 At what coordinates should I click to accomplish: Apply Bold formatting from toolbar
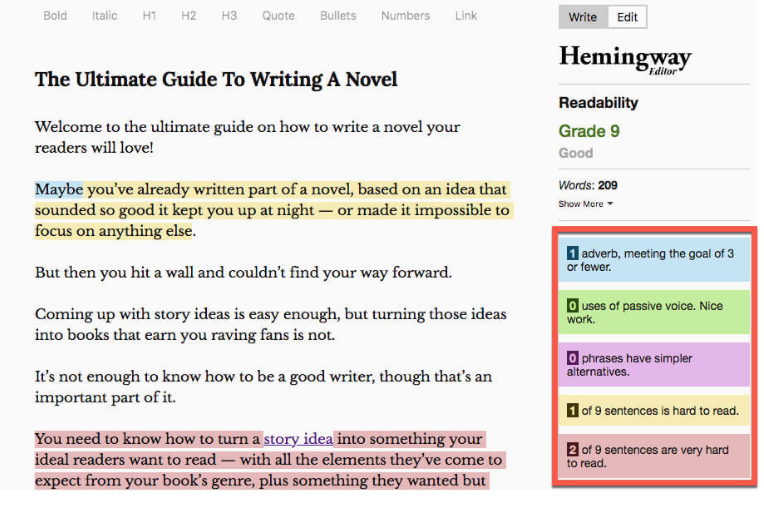pos(56,16)
